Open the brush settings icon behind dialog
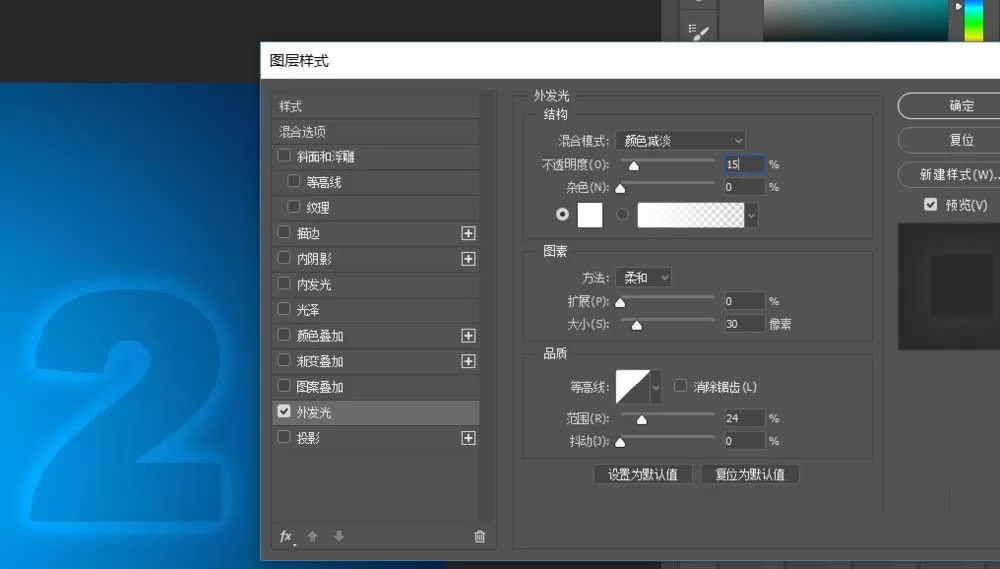Screen dimensions: 1000x569 coord(698,31)
